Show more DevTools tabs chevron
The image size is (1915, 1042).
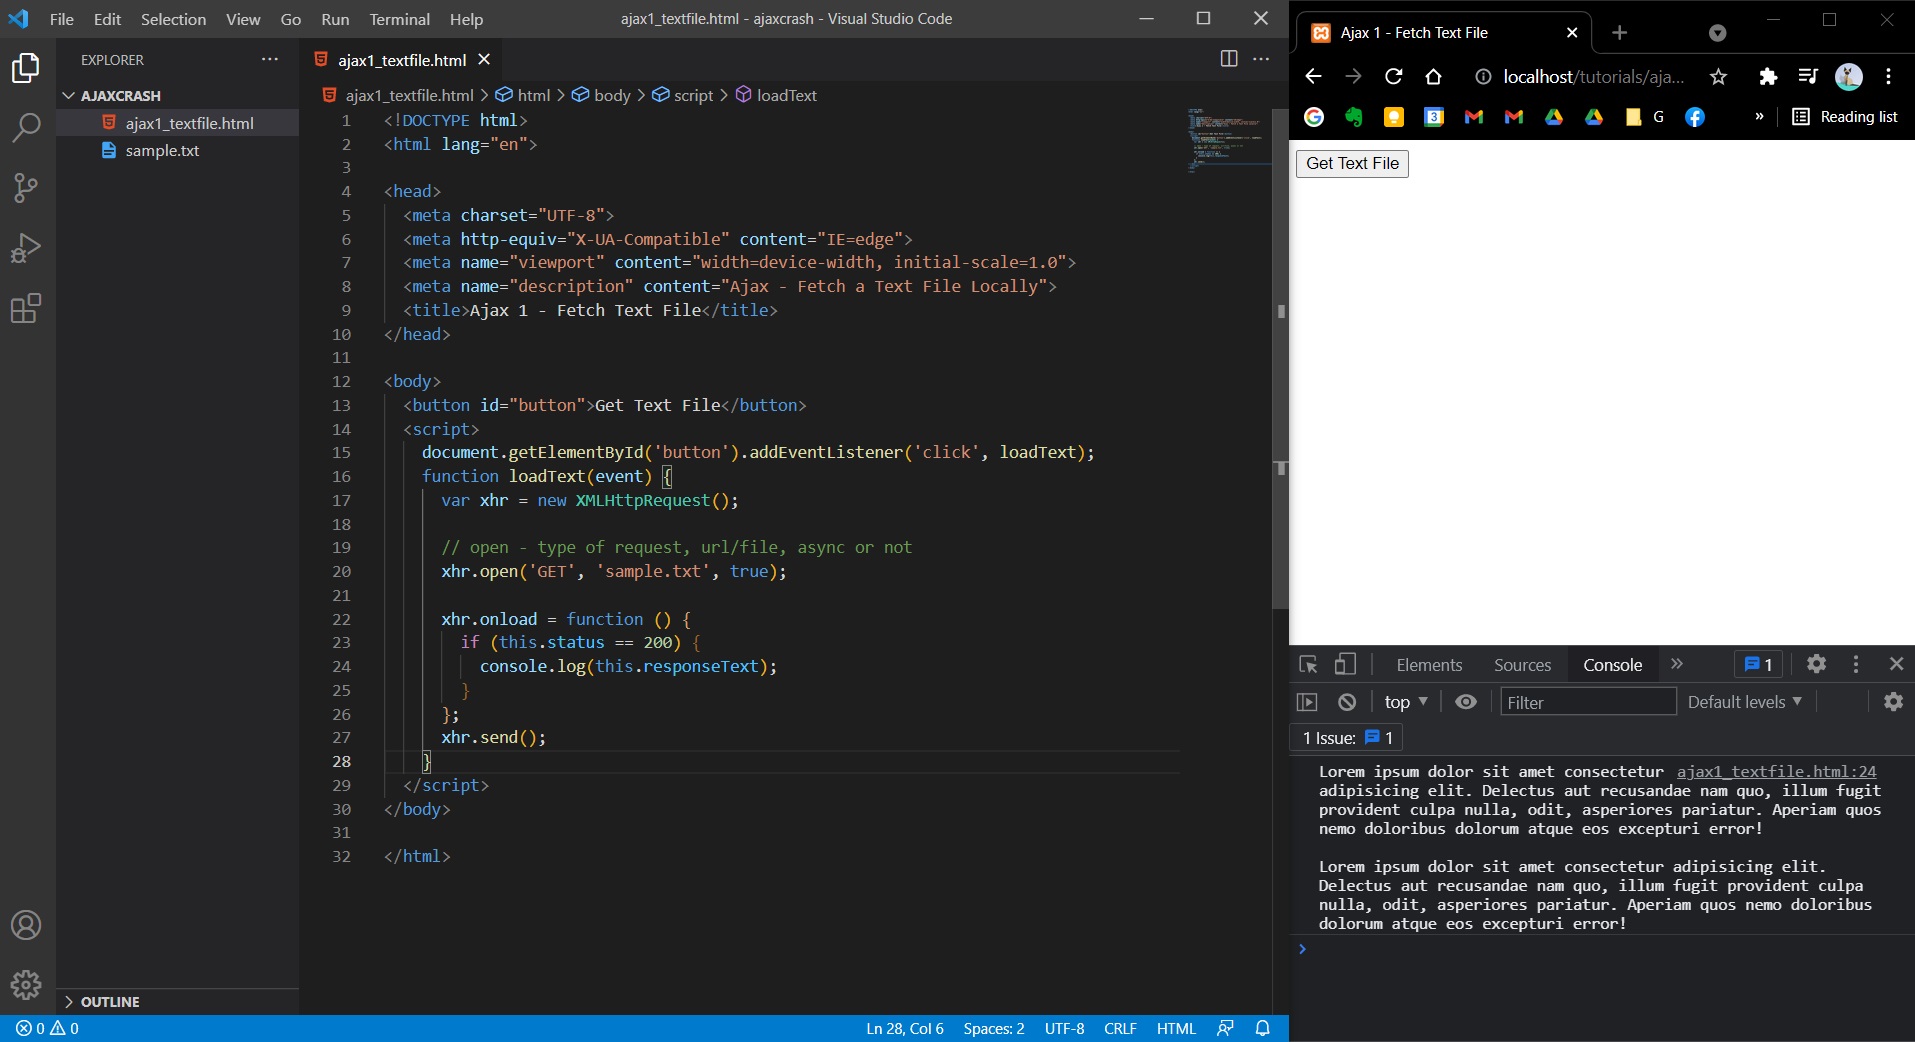click(1677, 664)
